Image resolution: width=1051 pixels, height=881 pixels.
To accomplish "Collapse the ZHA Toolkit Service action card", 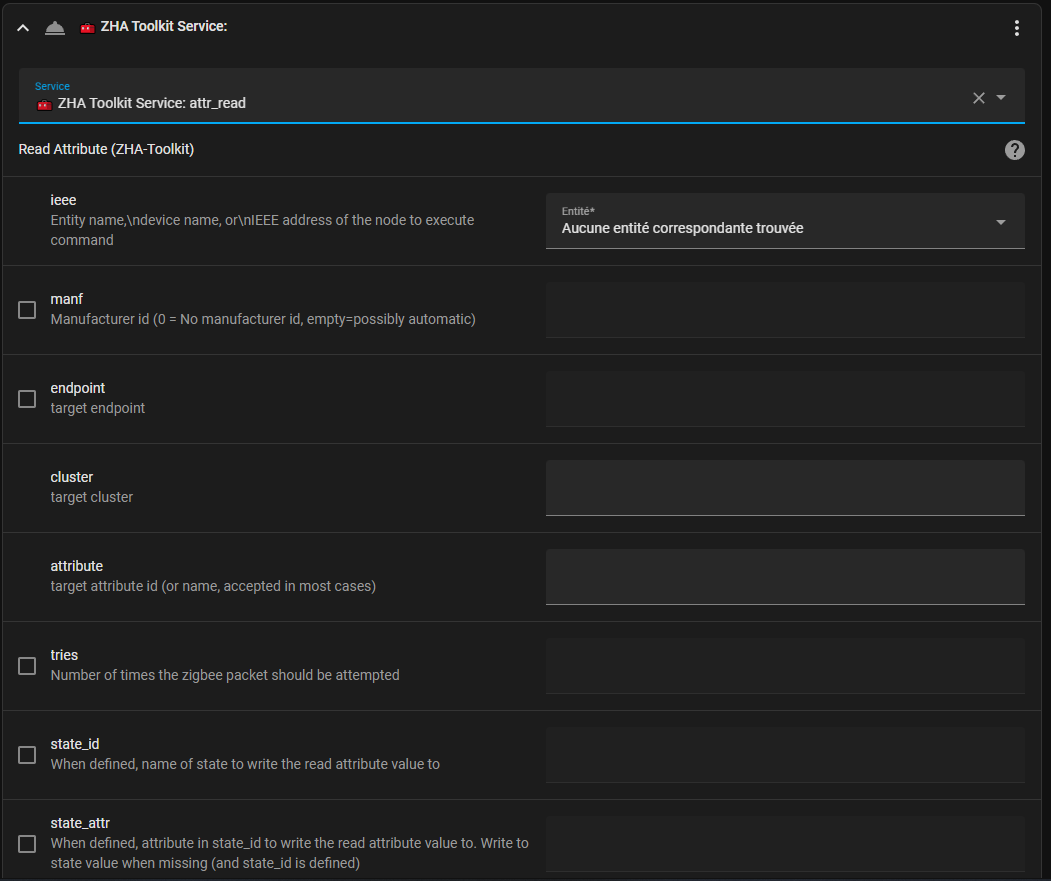I will click(x=23, y=28).
